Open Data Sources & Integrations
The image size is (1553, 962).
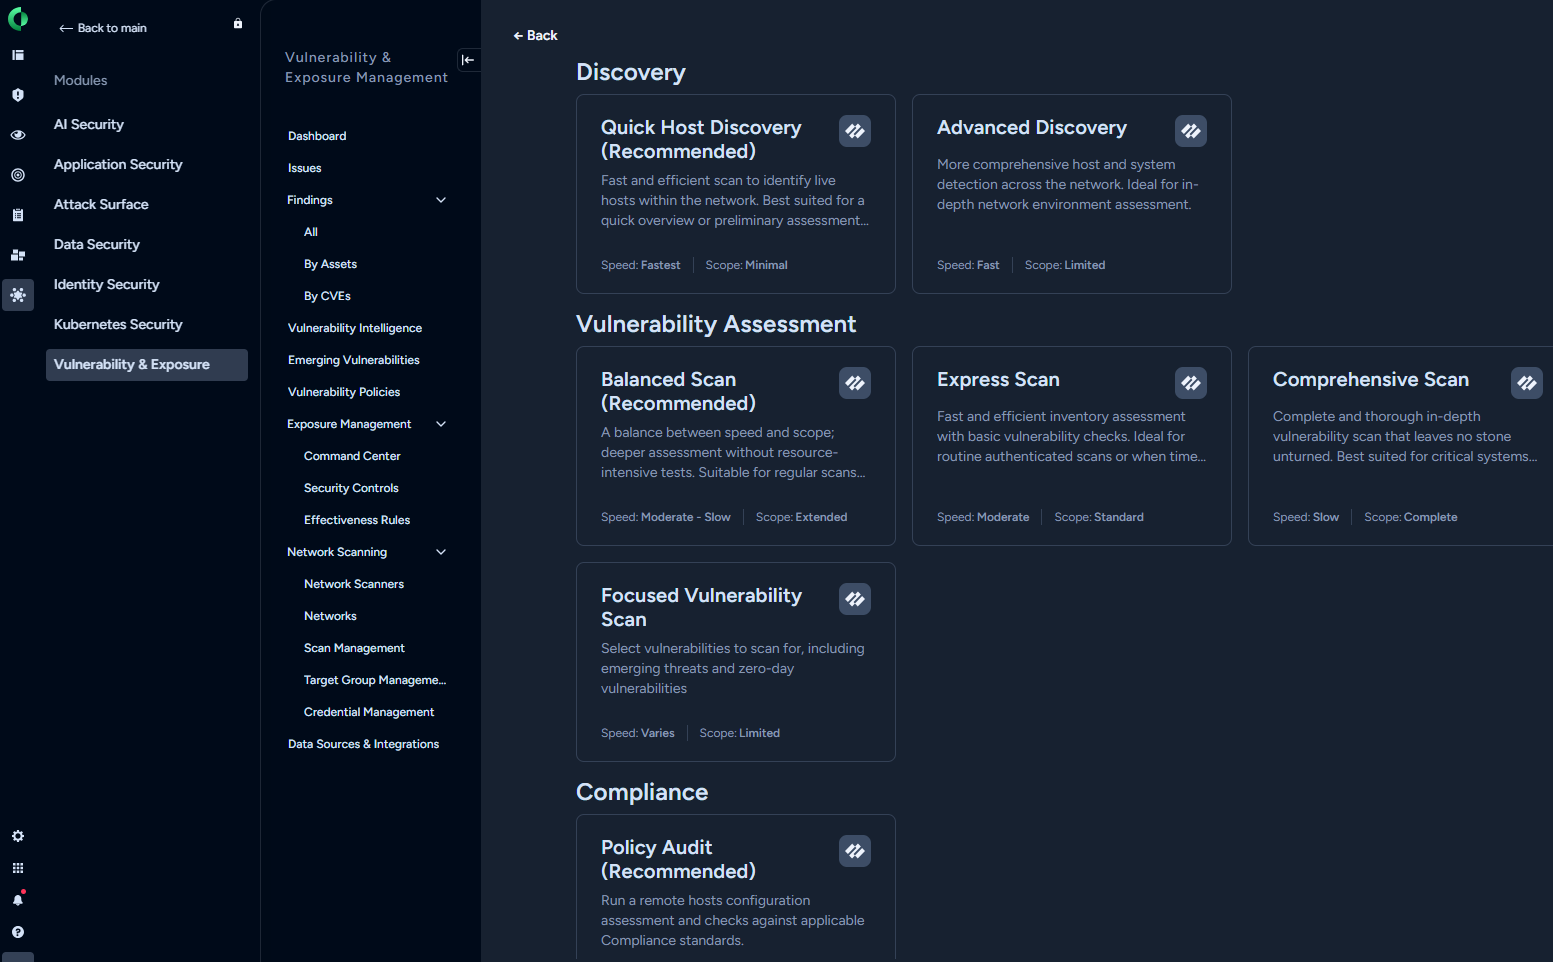pyautogui.click(x=363, y=744)
